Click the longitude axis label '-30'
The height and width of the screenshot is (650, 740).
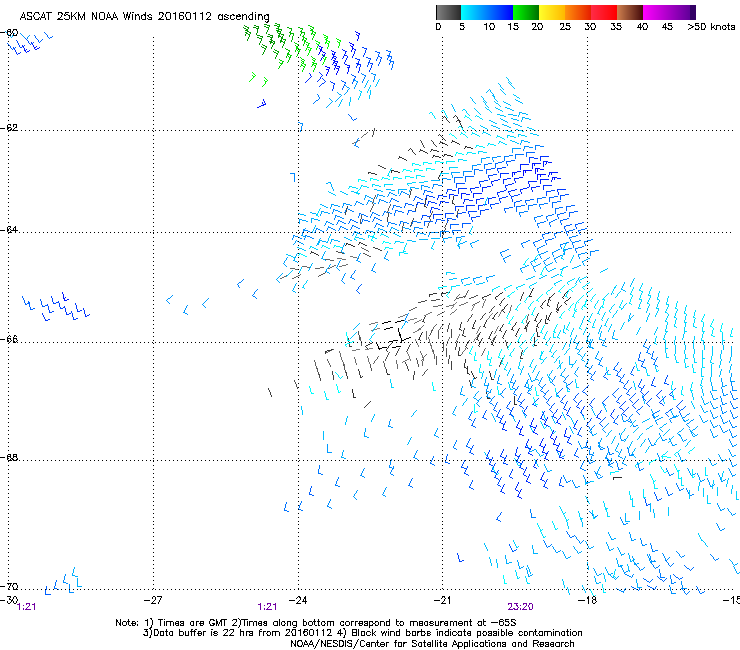(9, 600)
